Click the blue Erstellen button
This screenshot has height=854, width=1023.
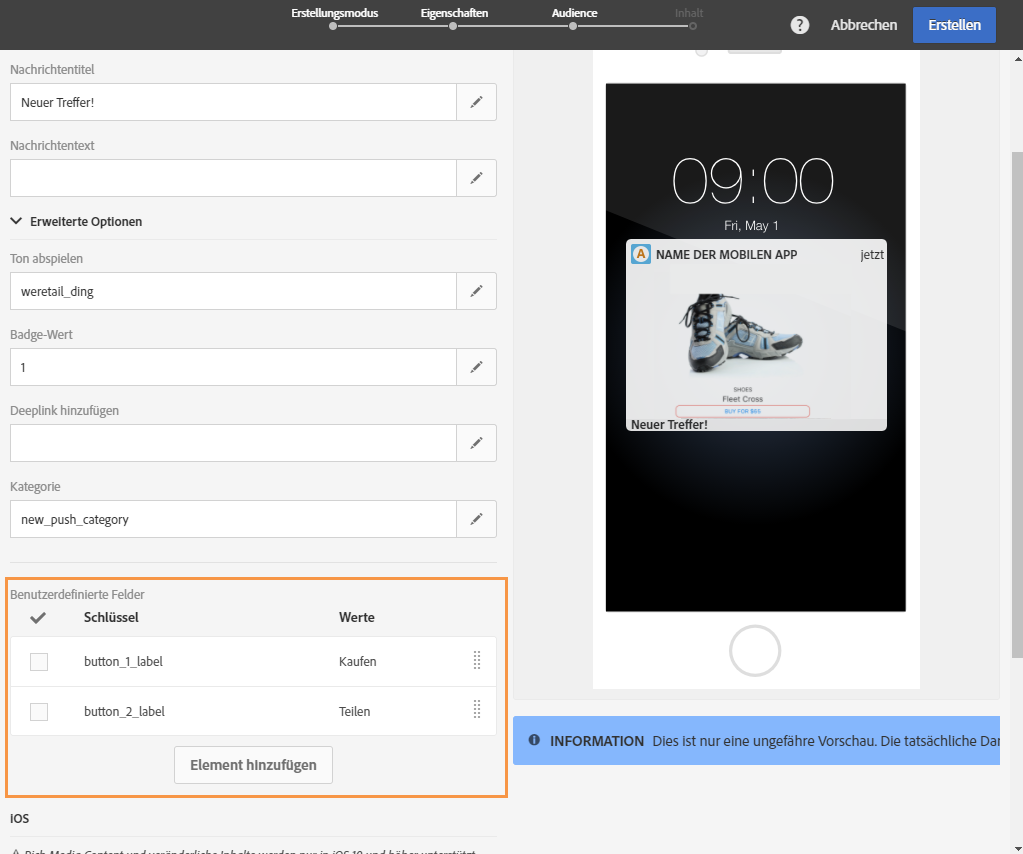coord(954,25)
